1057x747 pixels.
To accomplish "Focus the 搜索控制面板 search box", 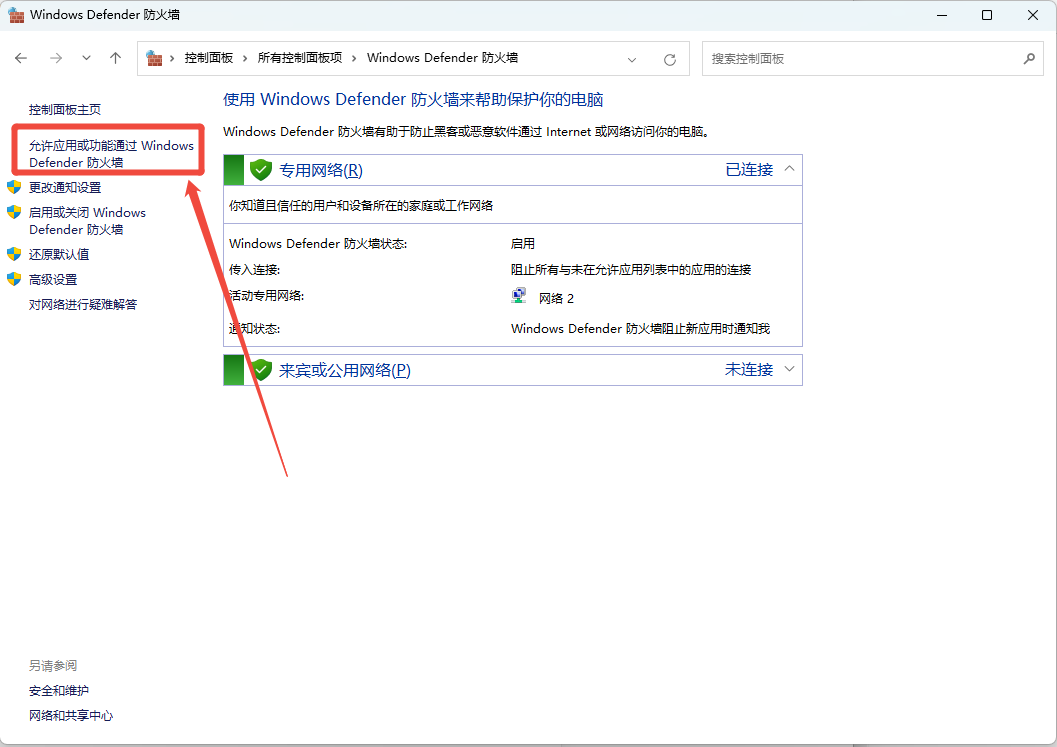I will click(x=872, y=59).
